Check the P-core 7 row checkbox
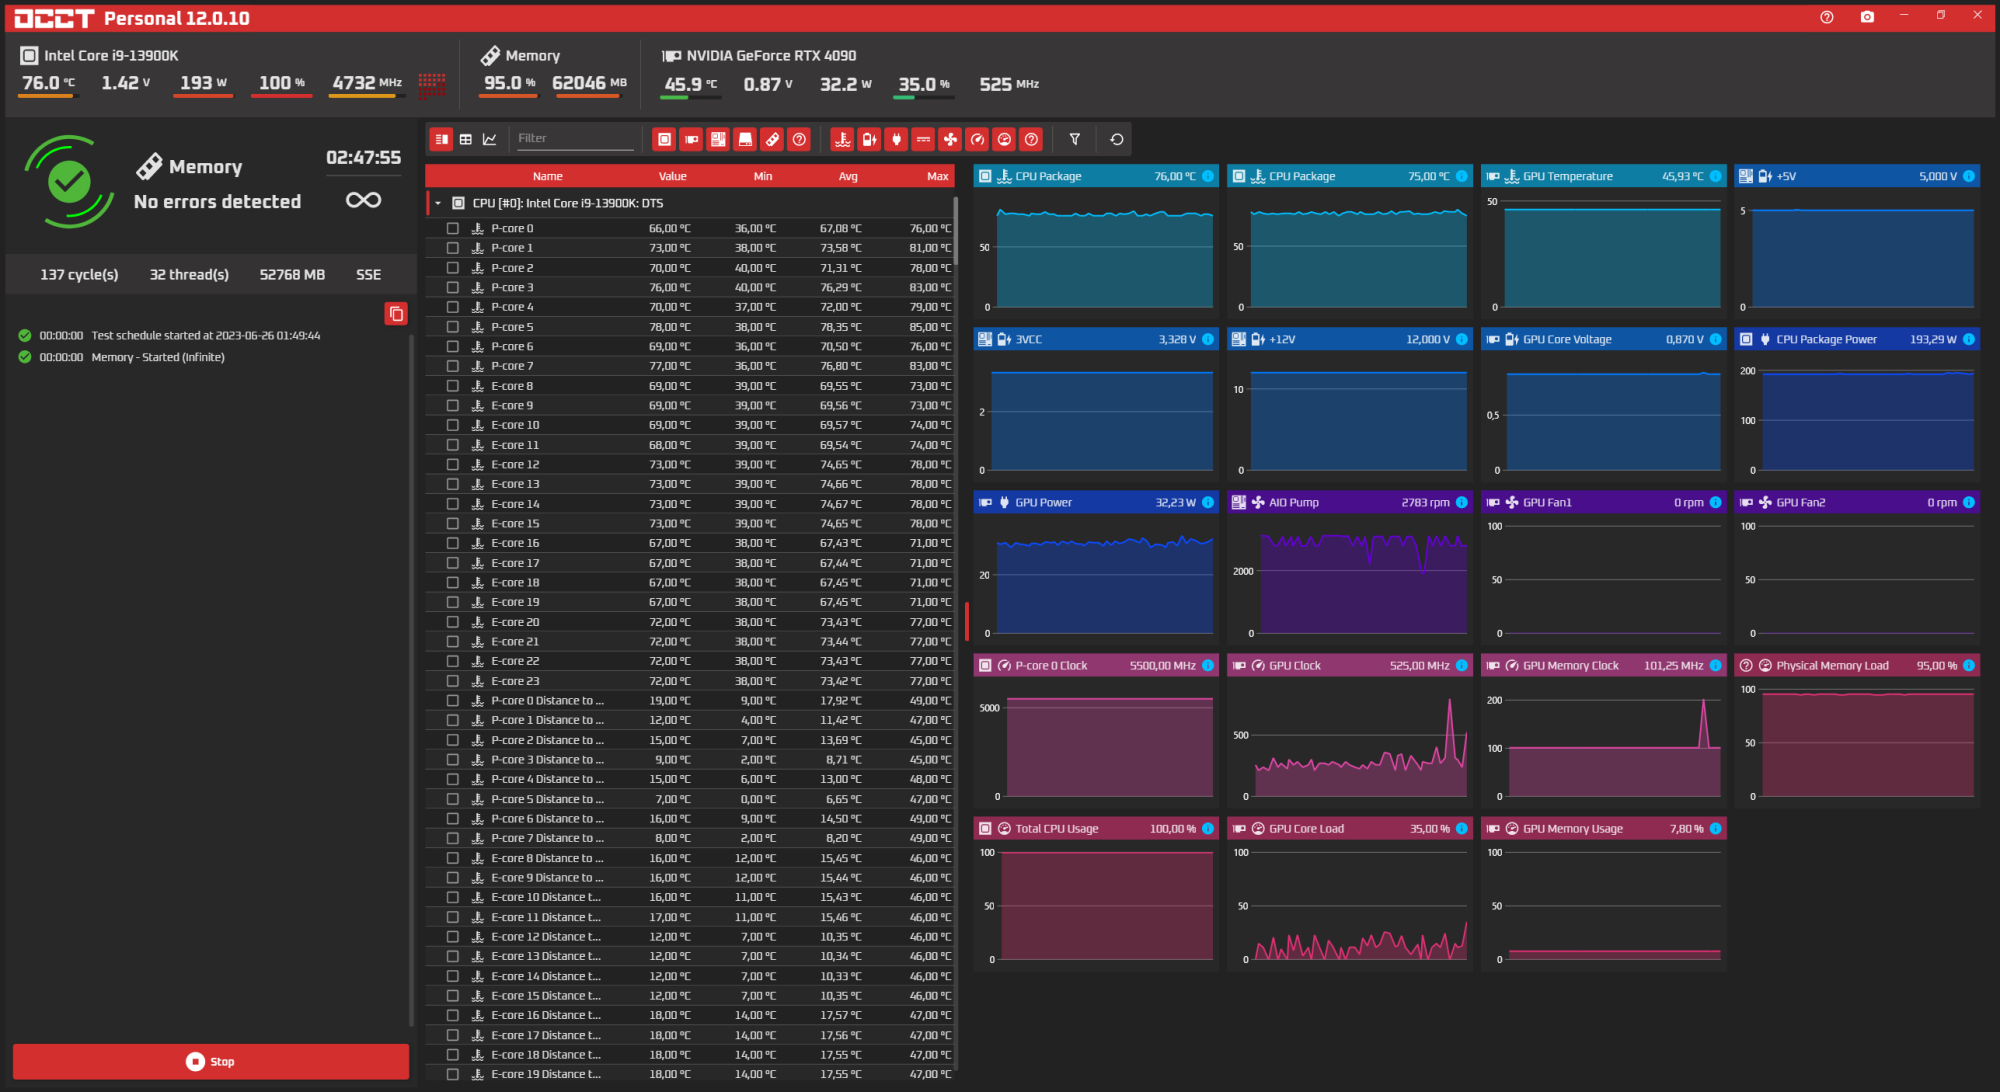 click(453, 366)
